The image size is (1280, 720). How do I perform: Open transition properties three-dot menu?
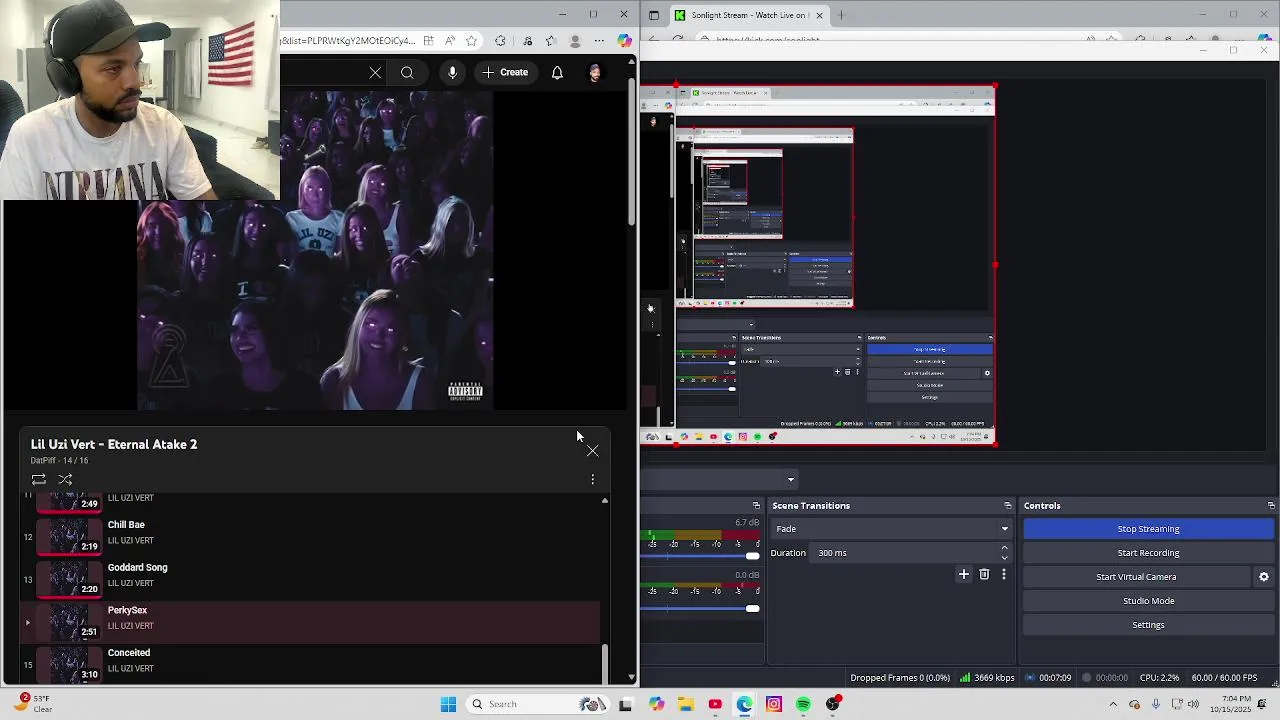(x=1004, y=575)
